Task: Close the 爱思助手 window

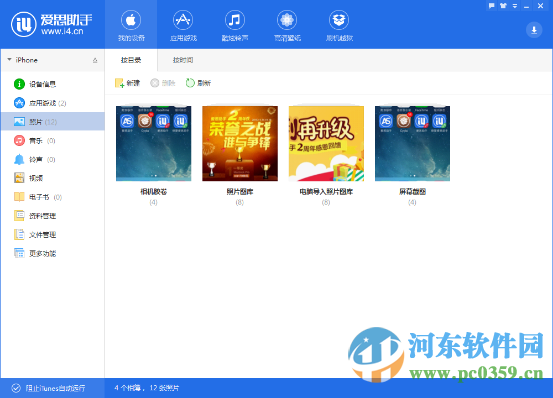Action: [540, 6]
